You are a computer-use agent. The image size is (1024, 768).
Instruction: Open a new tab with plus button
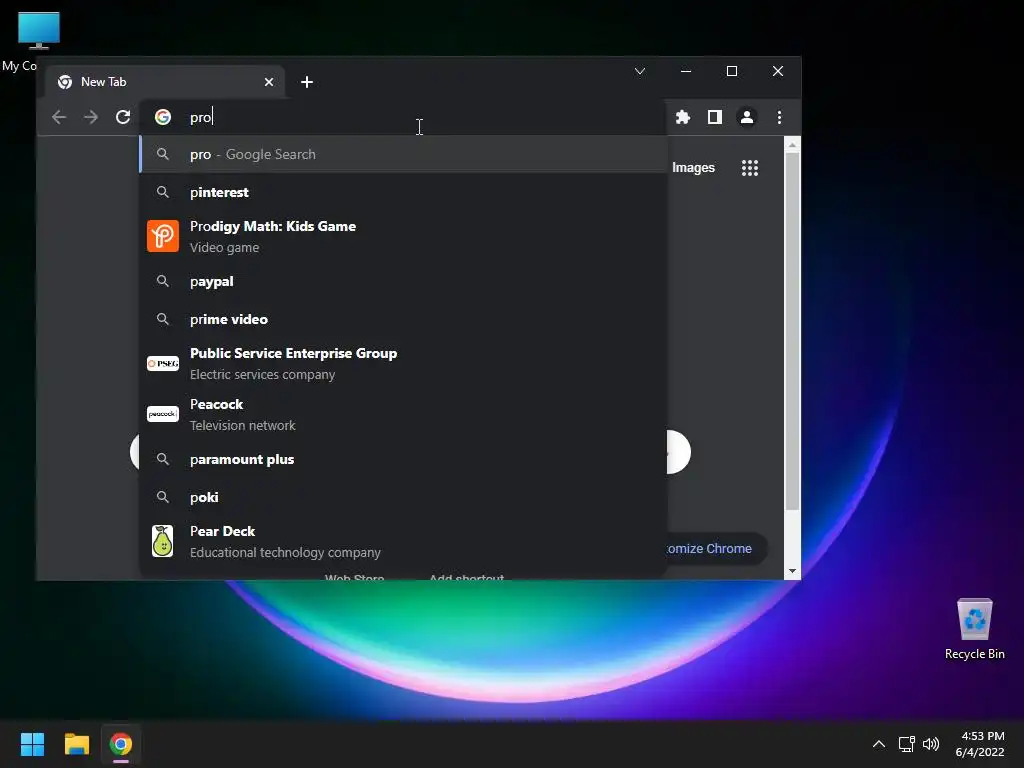click(x=307, y=82)
